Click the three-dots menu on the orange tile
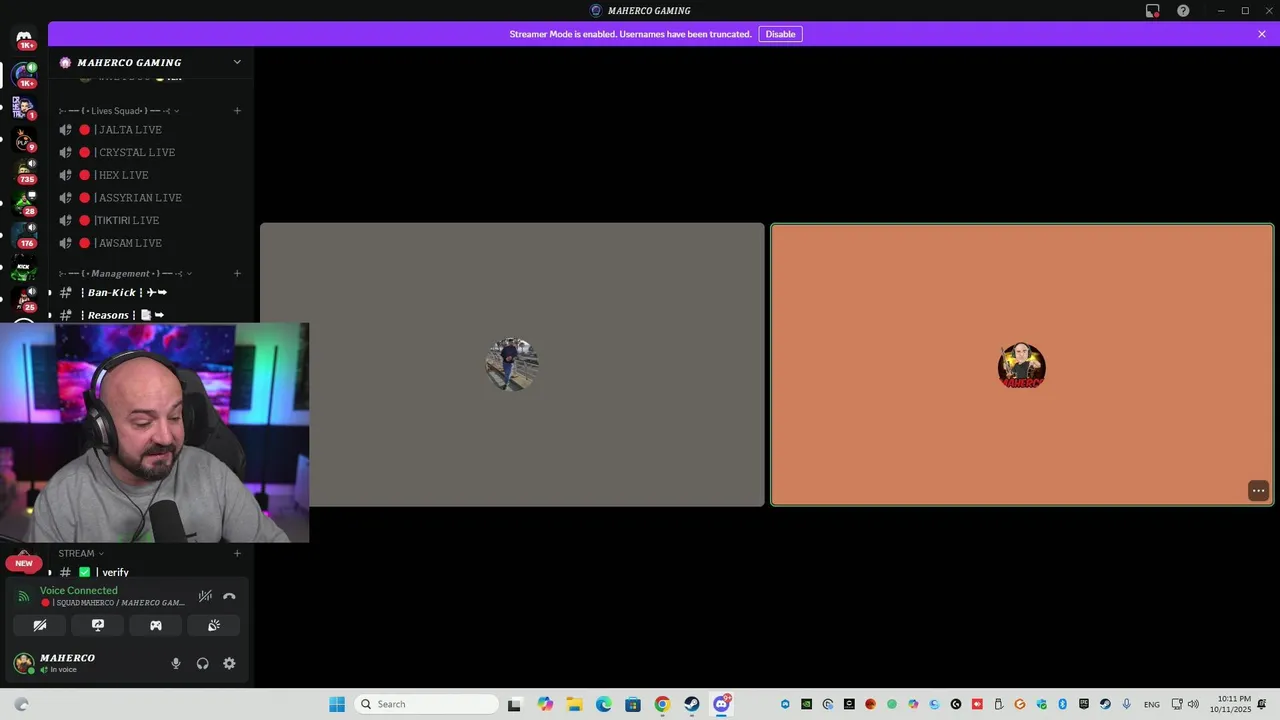1280x720 pixels. (x=1258, y=490)
